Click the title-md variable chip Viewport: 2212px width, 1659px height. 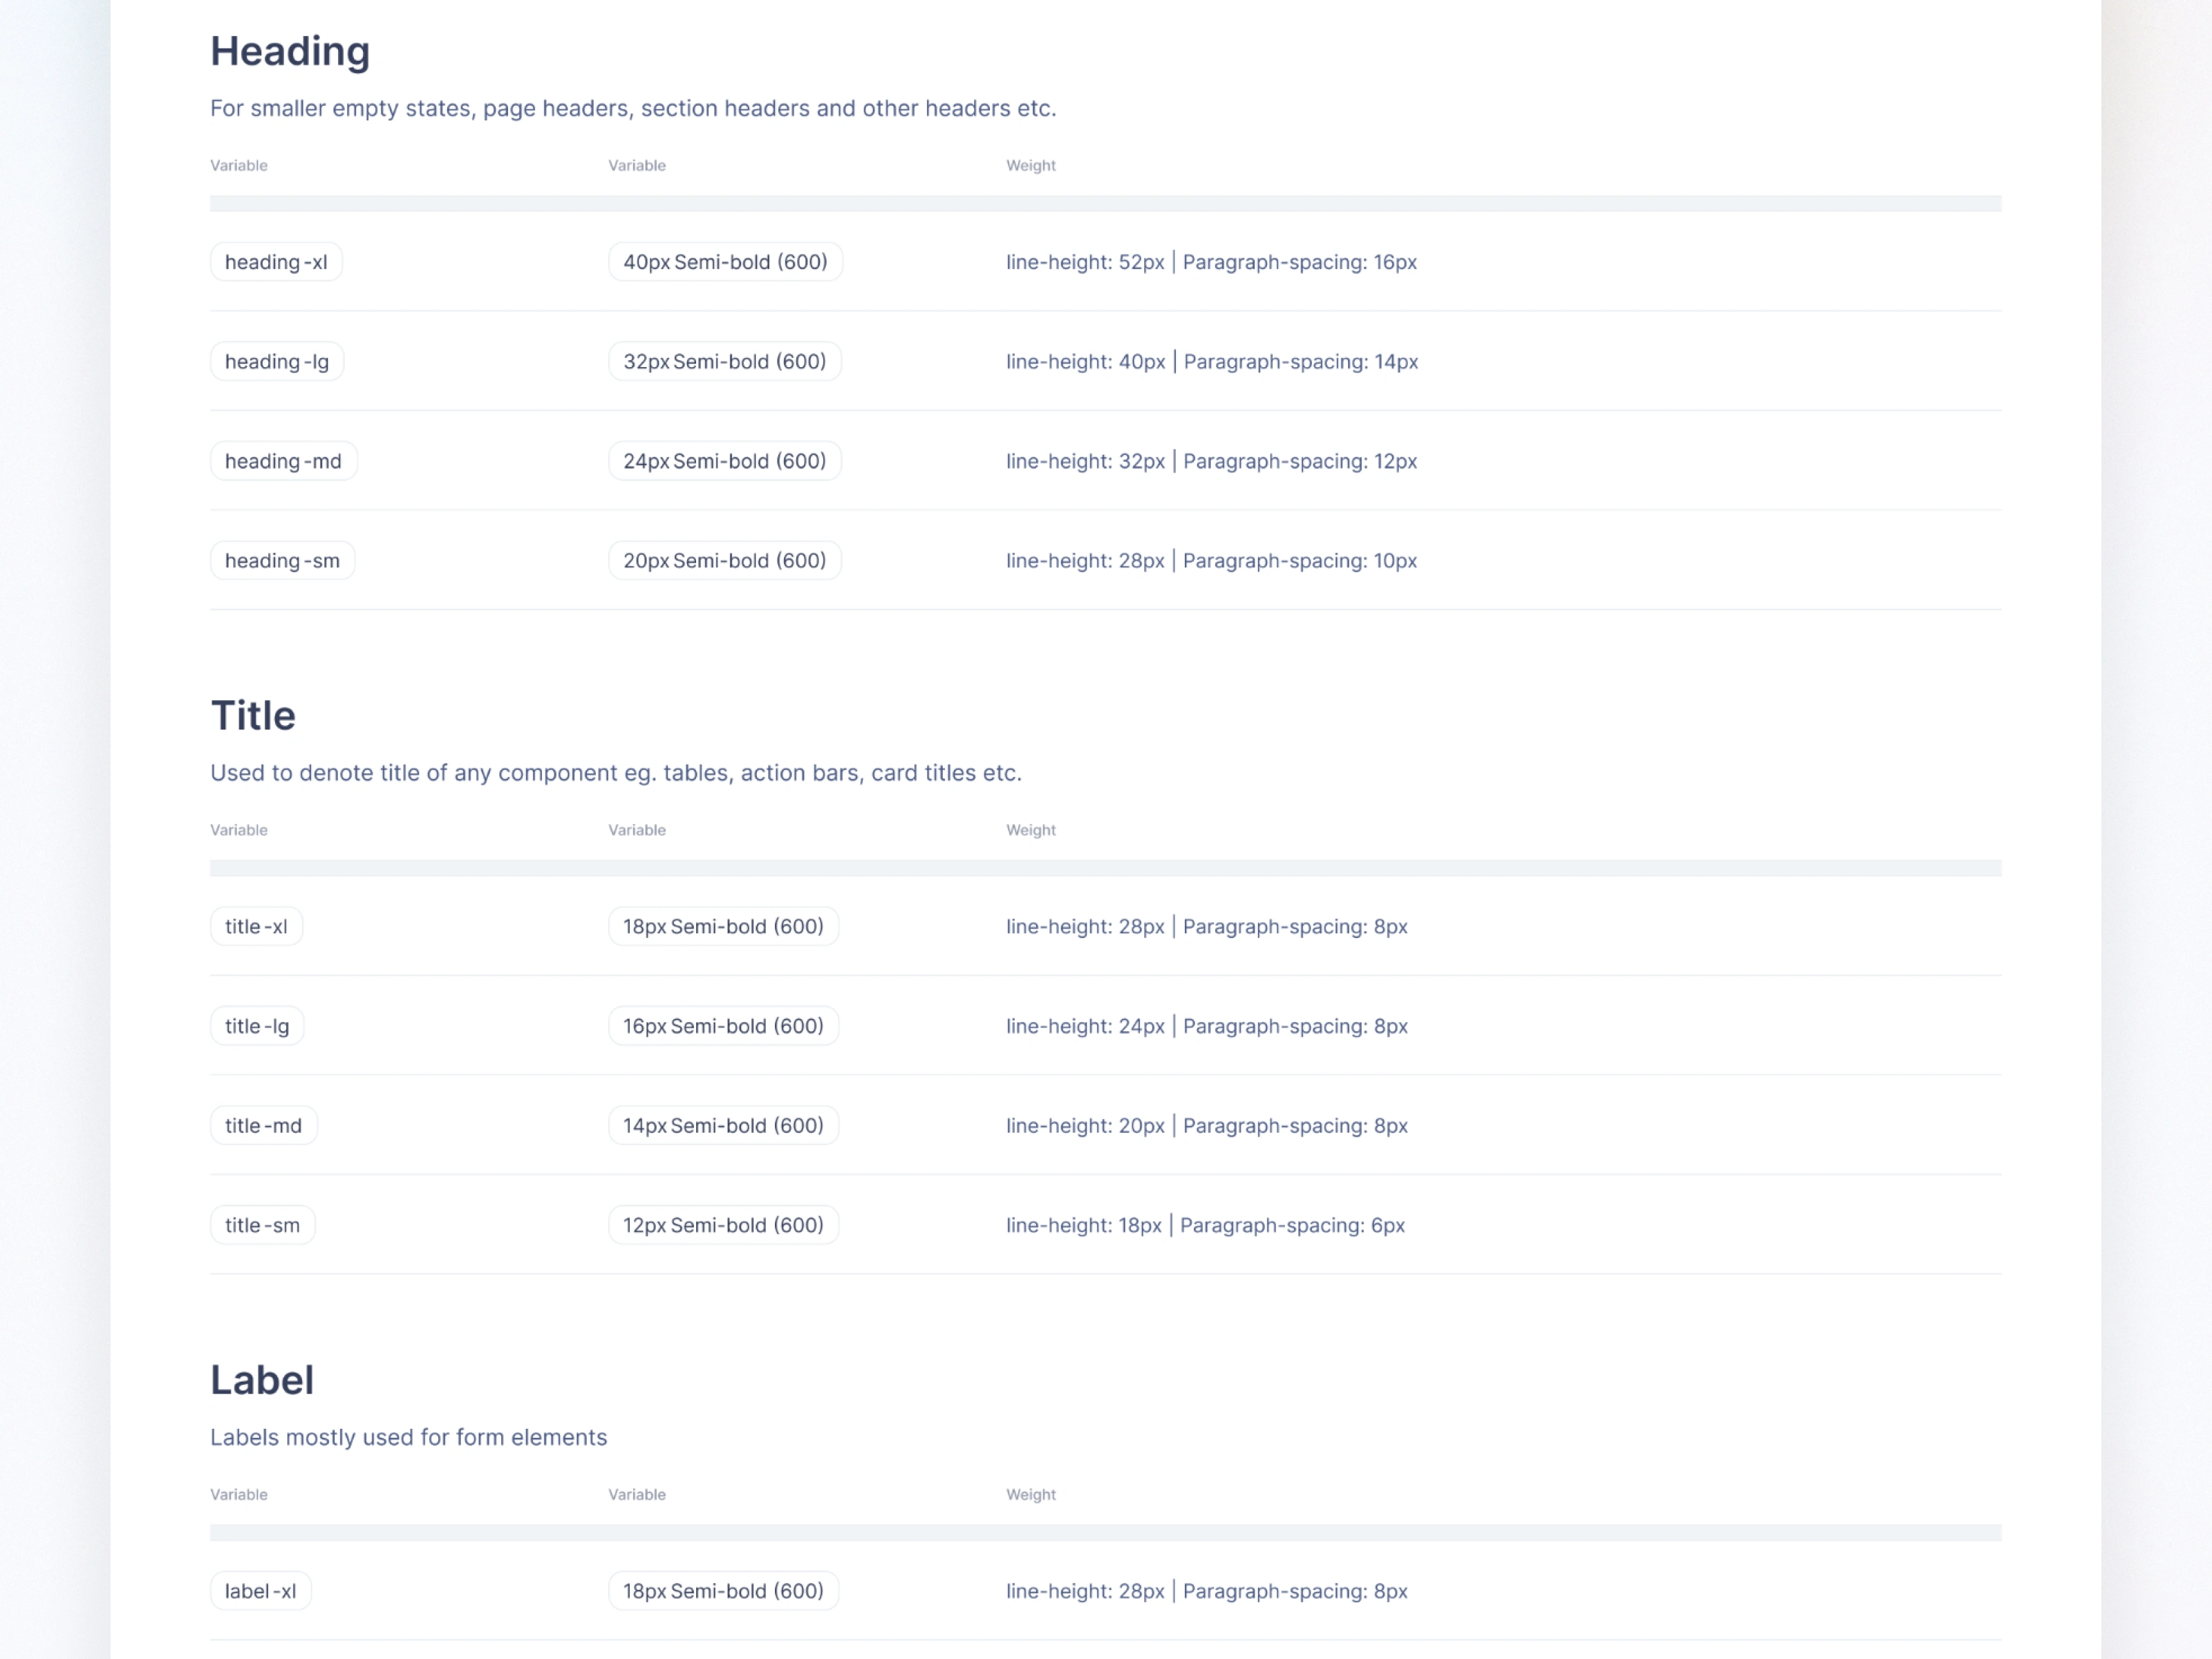click(x=263, y=1125)
